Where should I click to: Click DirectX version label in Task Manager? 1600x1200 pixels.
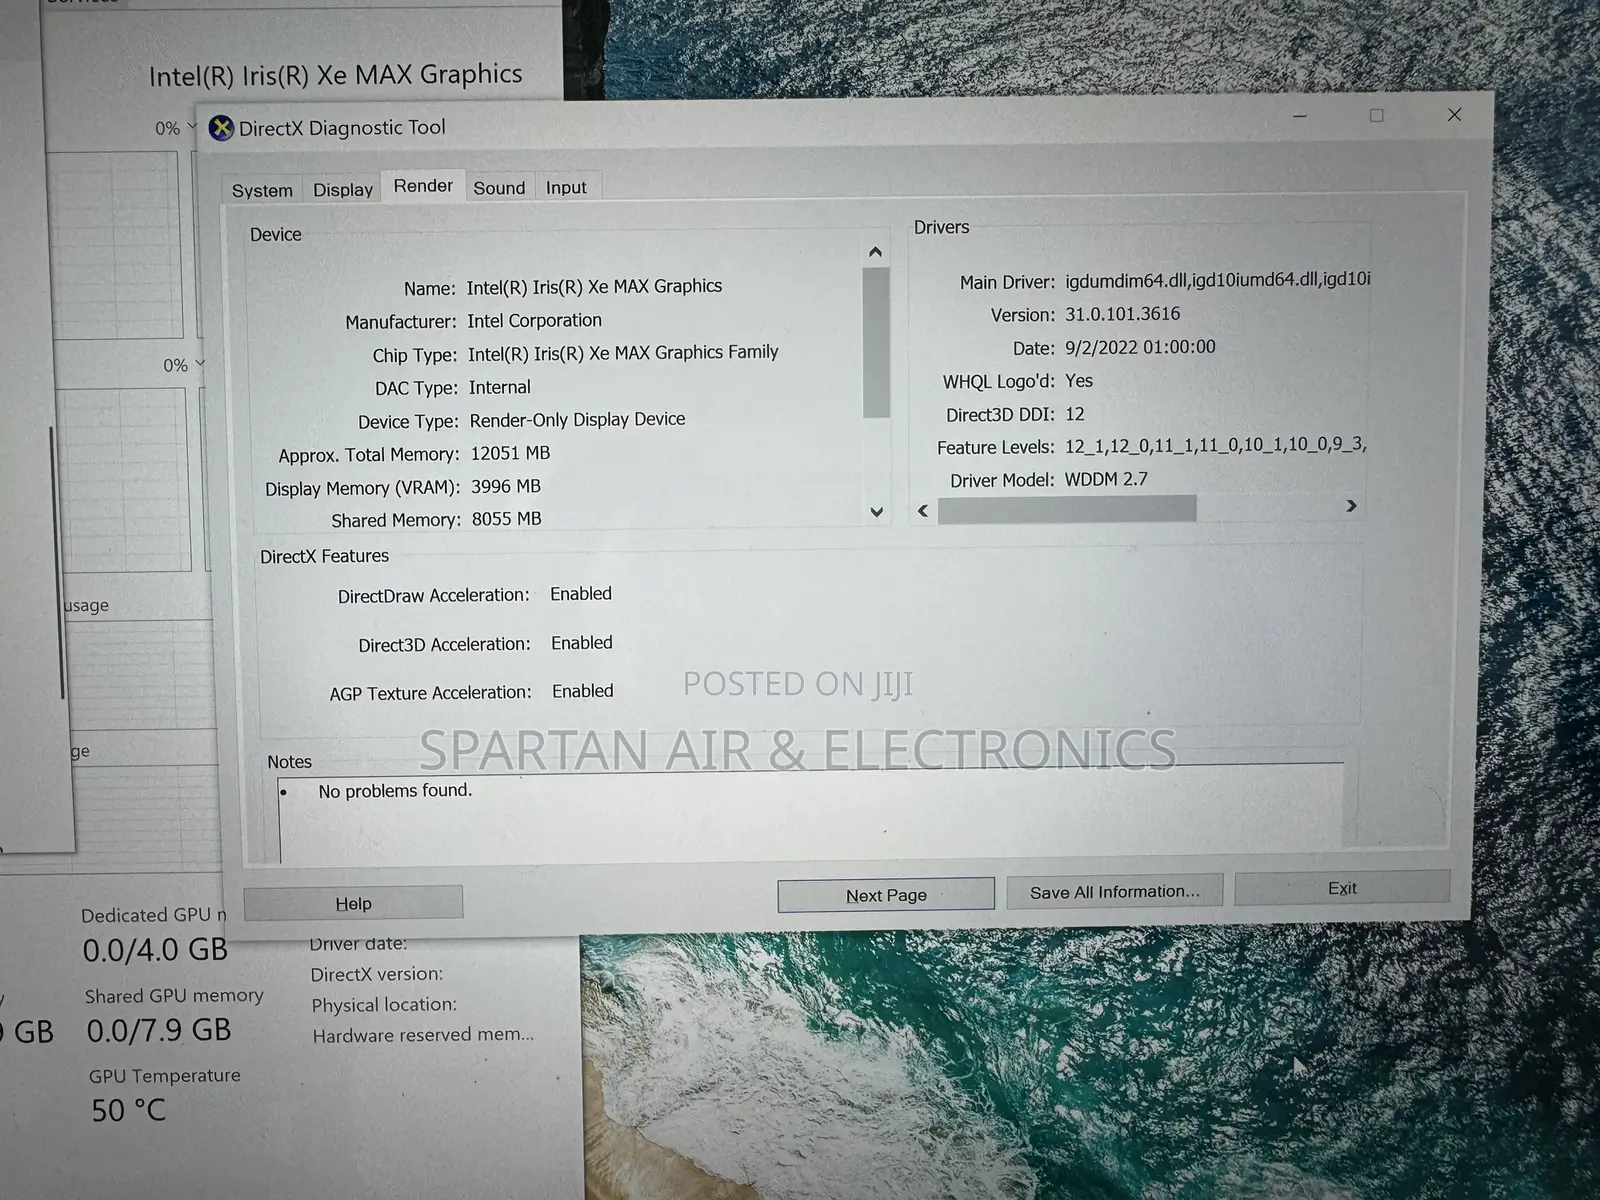coord(376,974)
